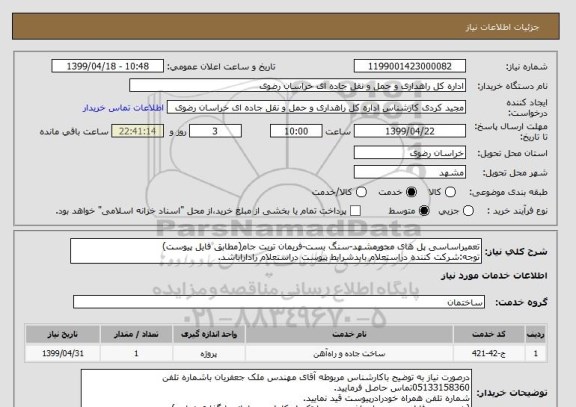Click the buyer explanations text box
Viewport: 576px width, 407px height.
point(276,388)
